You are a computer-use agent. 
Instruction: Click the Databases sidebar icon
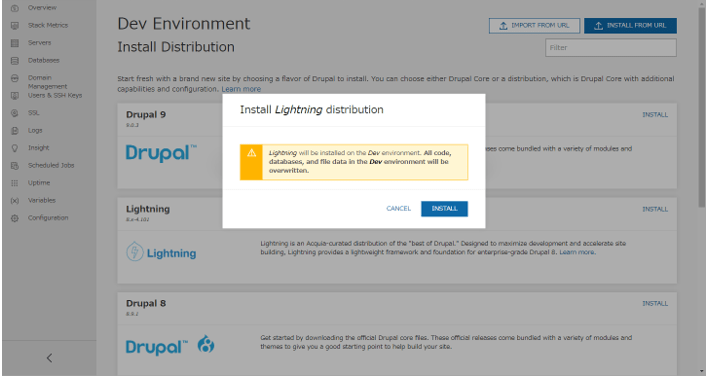point(15,61)
